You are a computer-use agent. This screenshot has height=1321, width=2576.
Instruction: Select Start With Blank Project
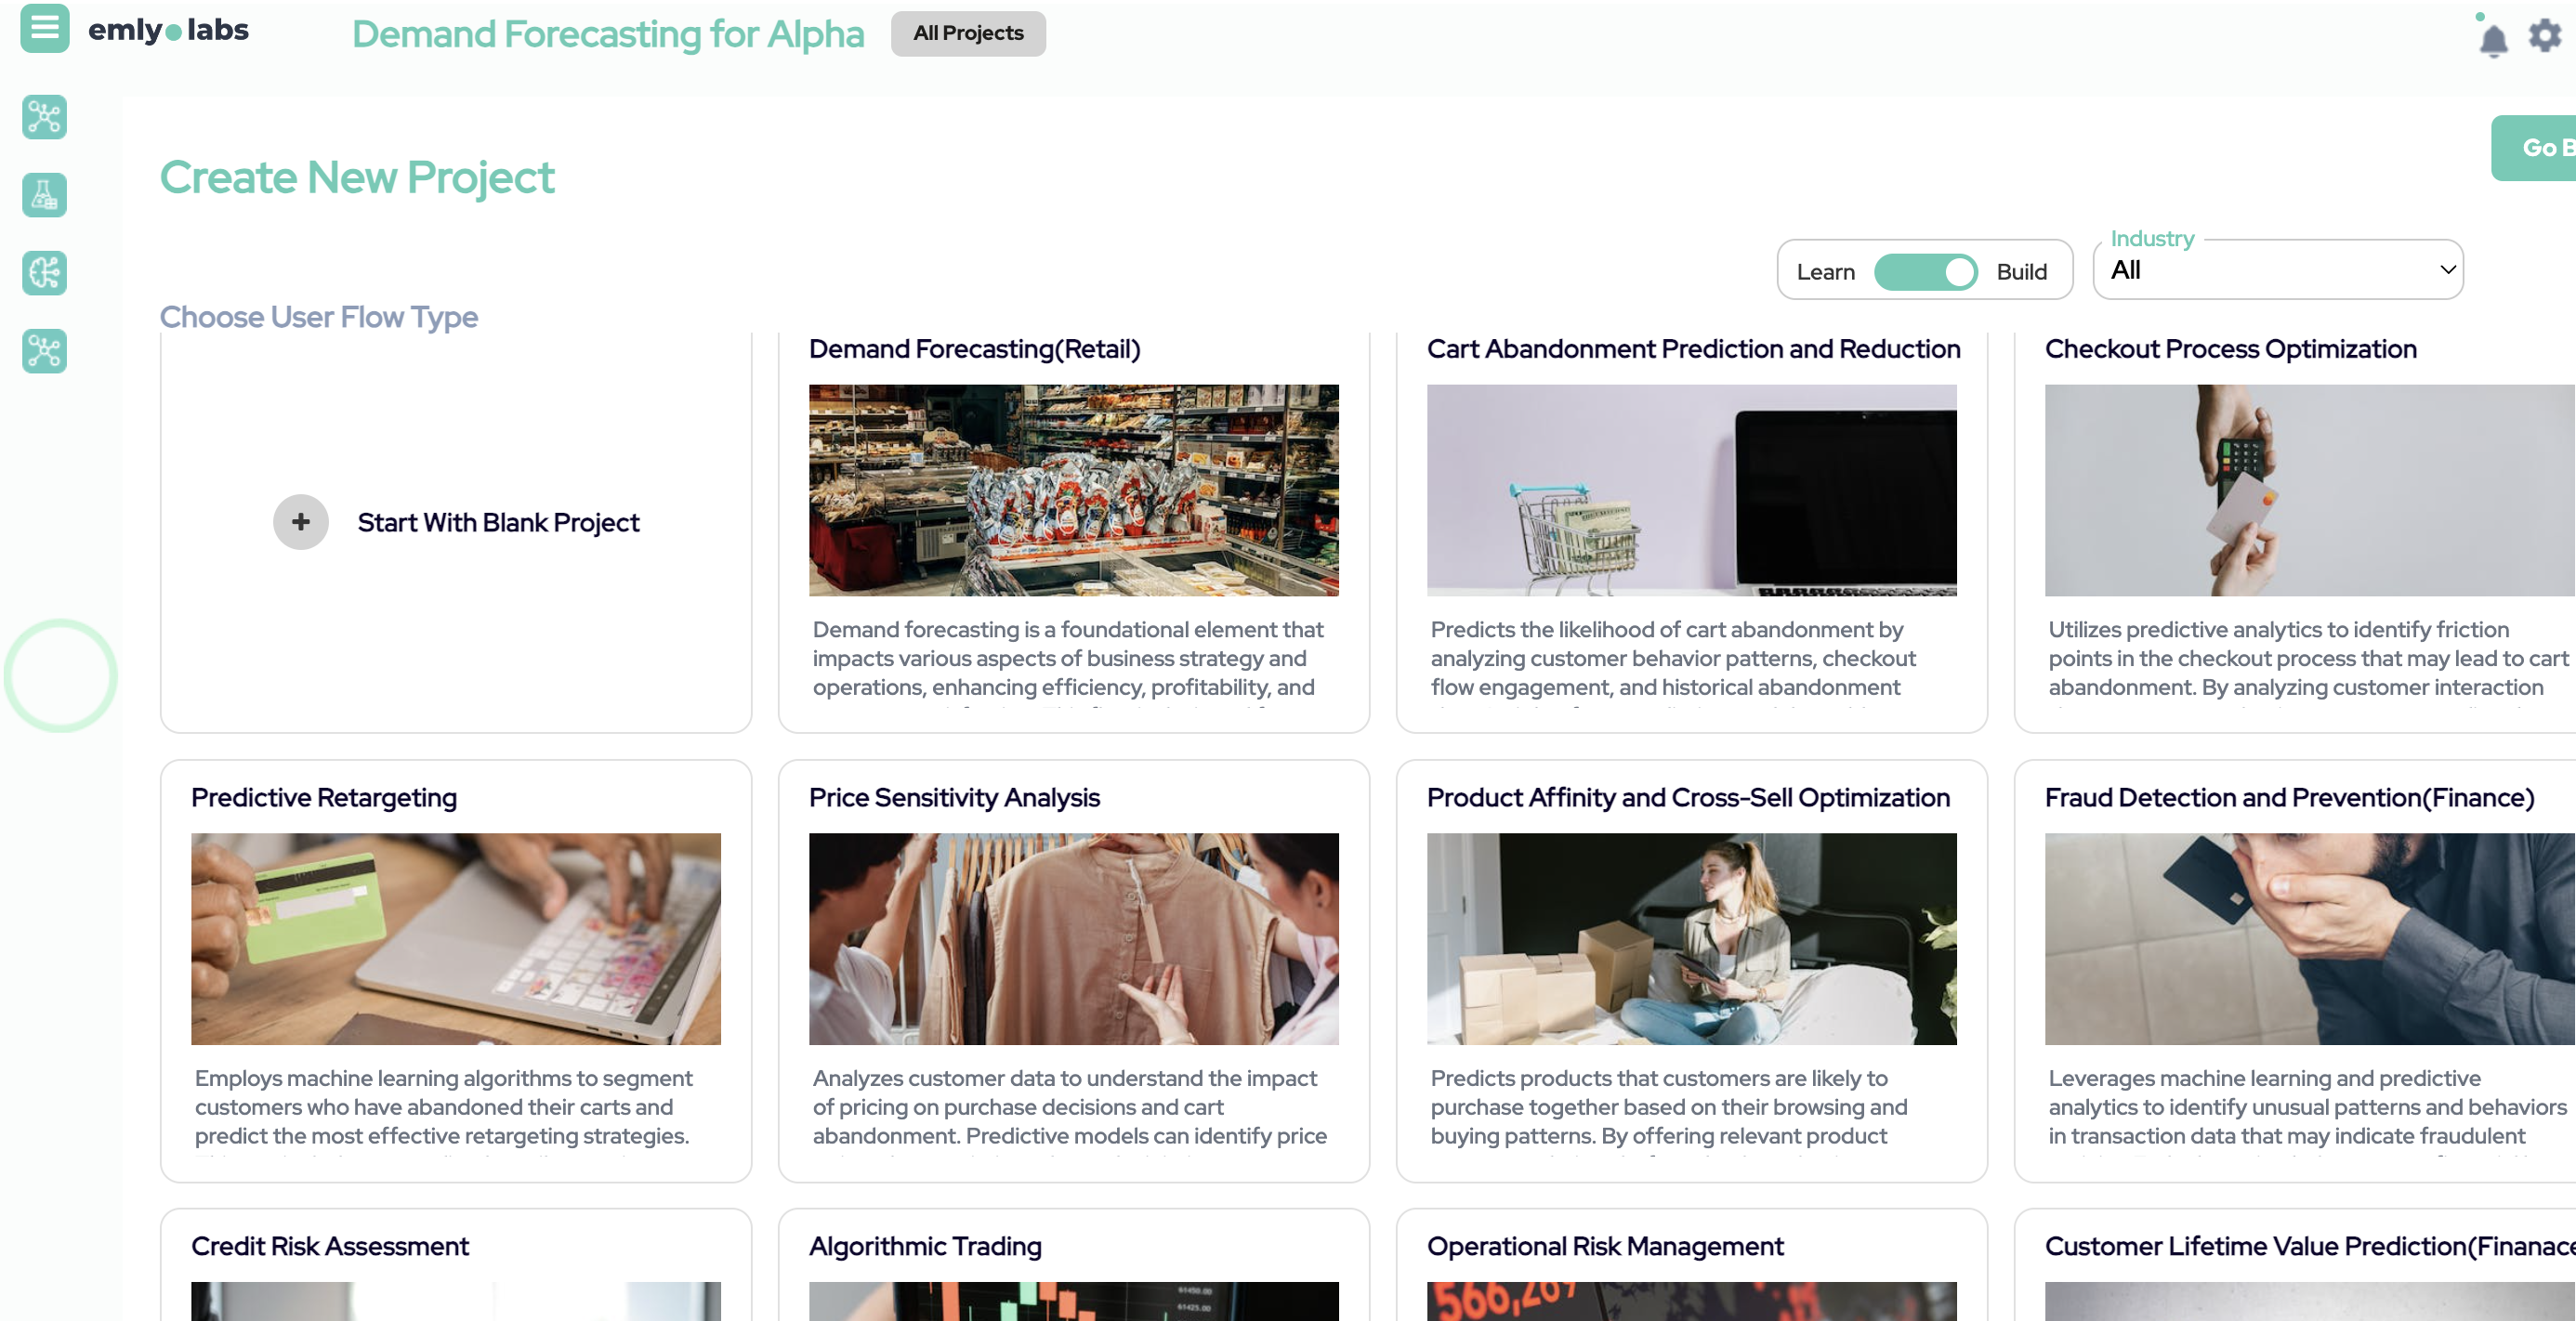(498, 523)
